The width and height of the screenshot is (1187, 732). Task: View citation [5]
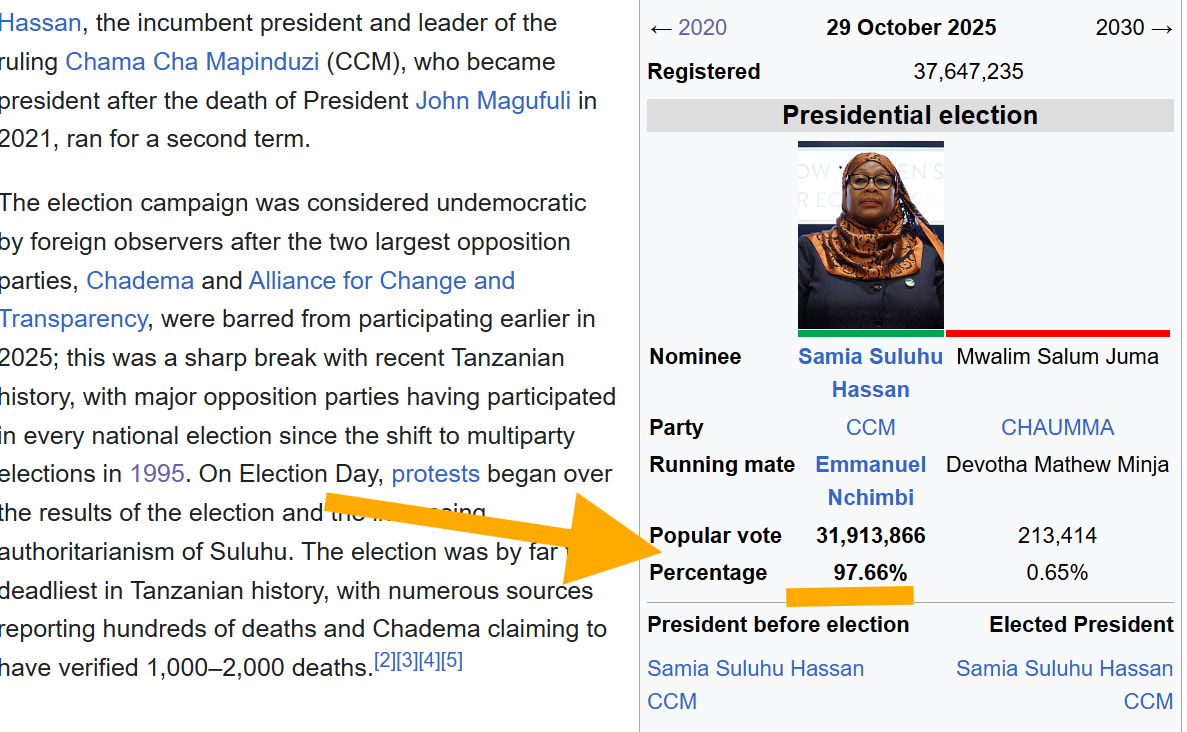coord(452,661)
